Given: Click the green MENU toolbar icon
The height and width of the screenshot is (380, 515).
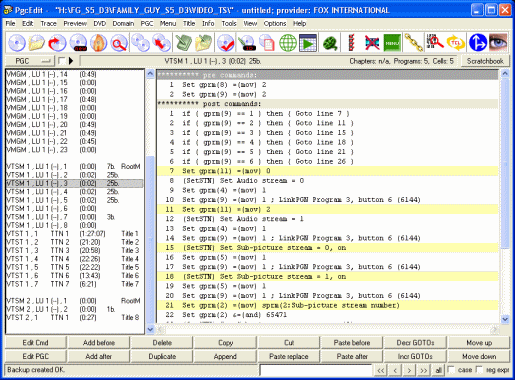Looking at the screenshot, I should click(x=392, y=43).
